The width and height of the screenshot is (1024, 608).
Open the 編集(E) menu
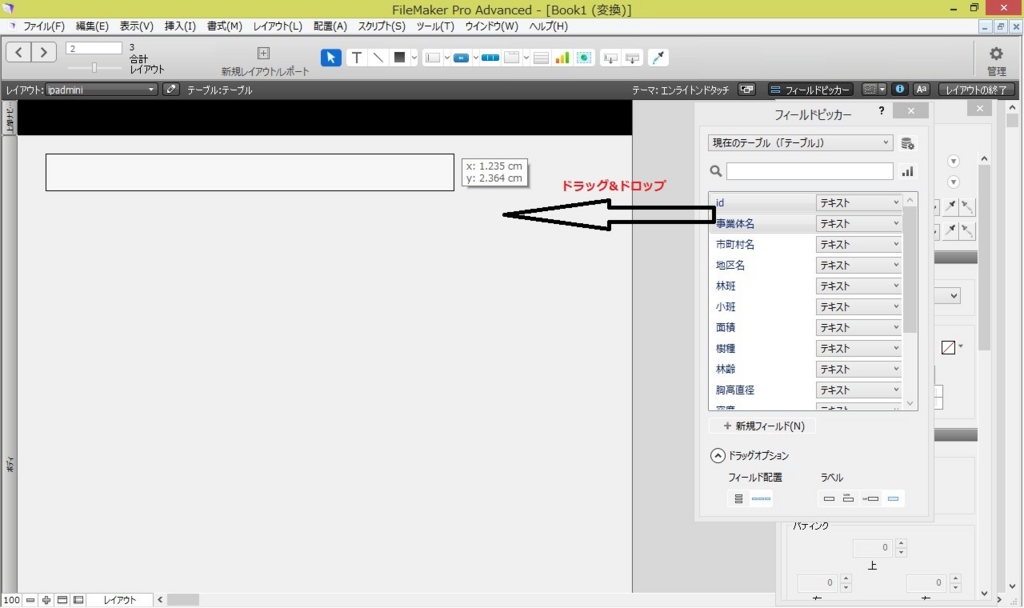click(92, 26)
